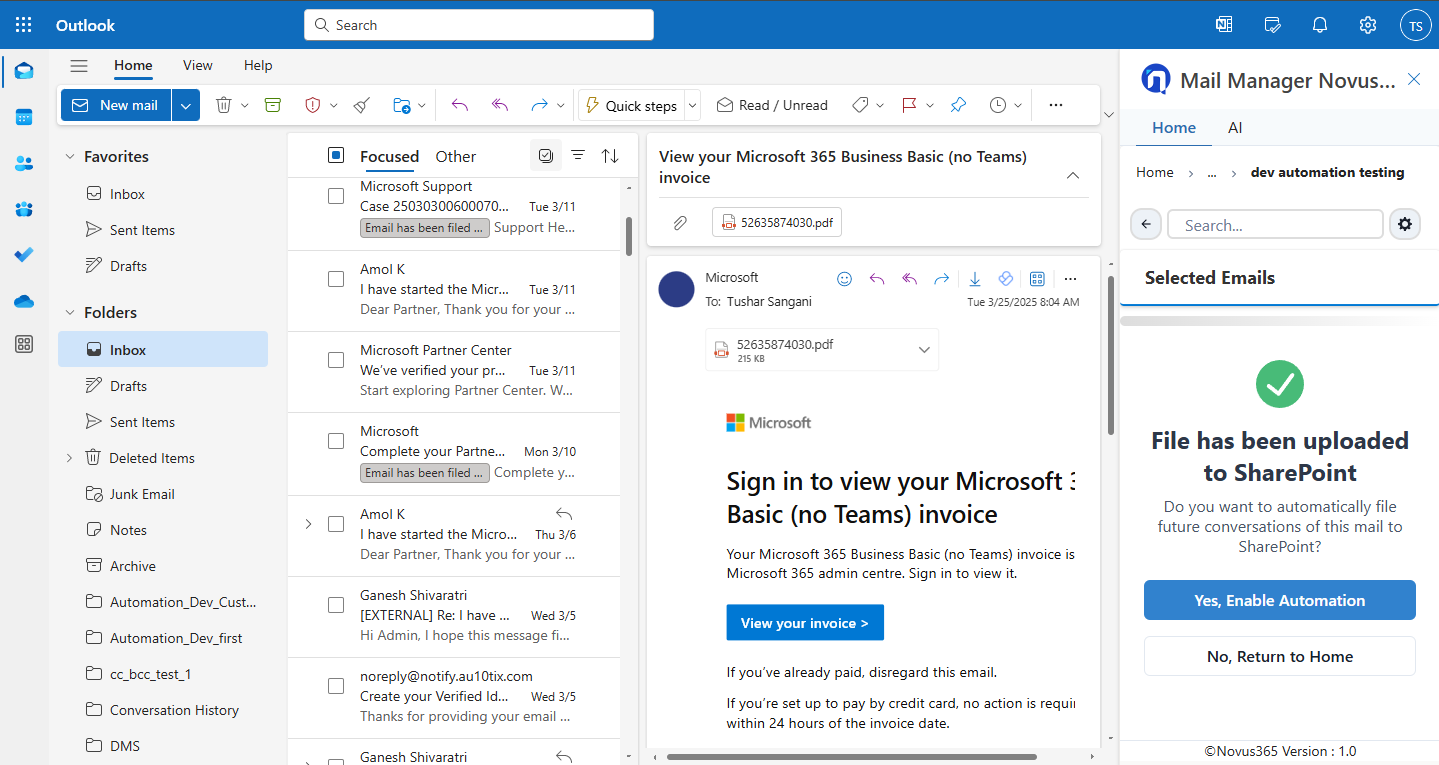This screenshot has height=765, width=1439.
Task: Check Microsoft Mon 3/10 message checkbox
Action: 336,441
